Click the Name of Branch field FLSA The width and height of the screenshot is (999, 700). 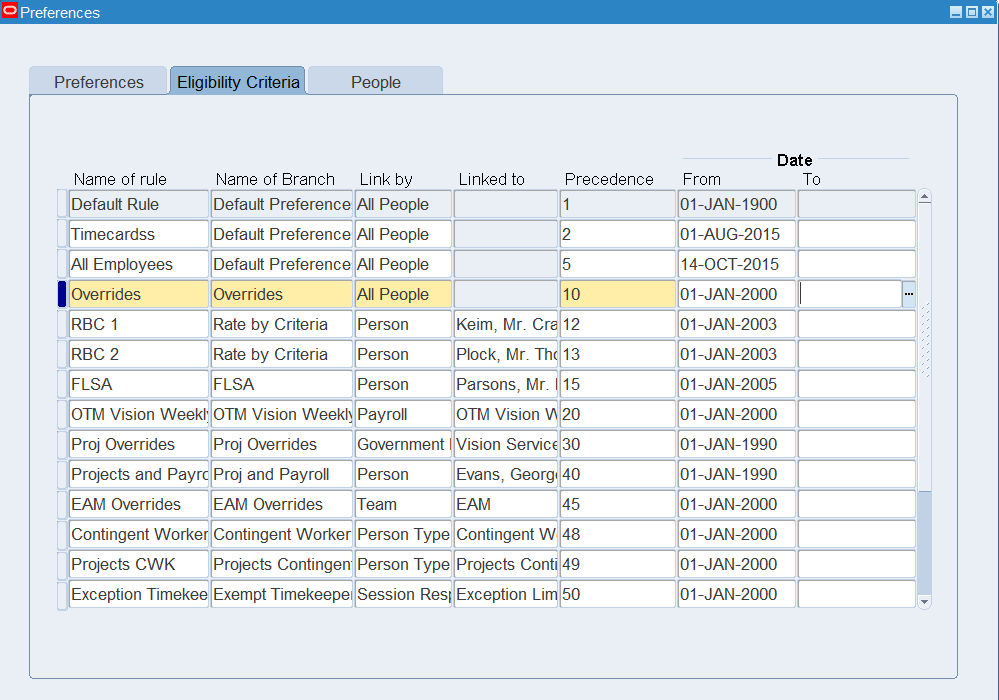[x=282, y=384]
